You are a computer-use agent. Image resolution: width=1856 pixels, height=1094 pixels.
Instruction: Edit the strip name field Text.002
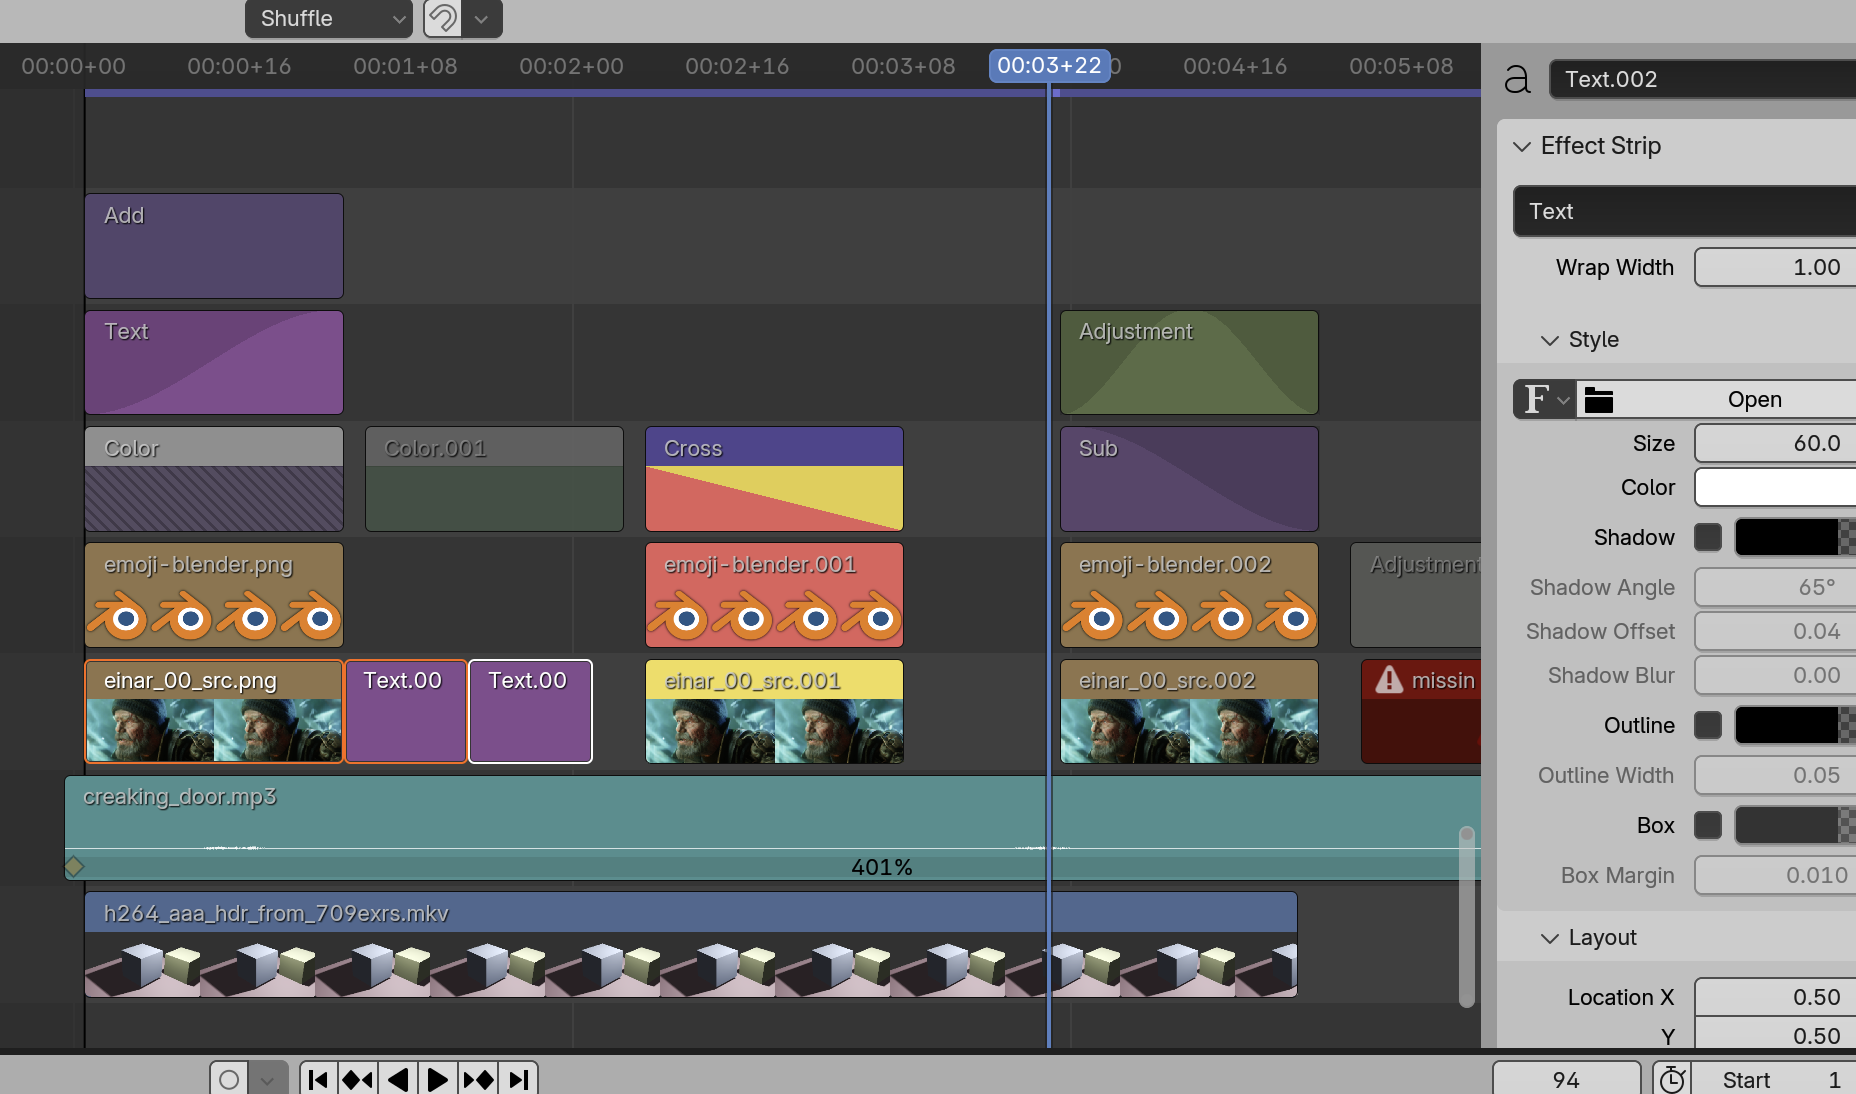tap(1702, 79)
